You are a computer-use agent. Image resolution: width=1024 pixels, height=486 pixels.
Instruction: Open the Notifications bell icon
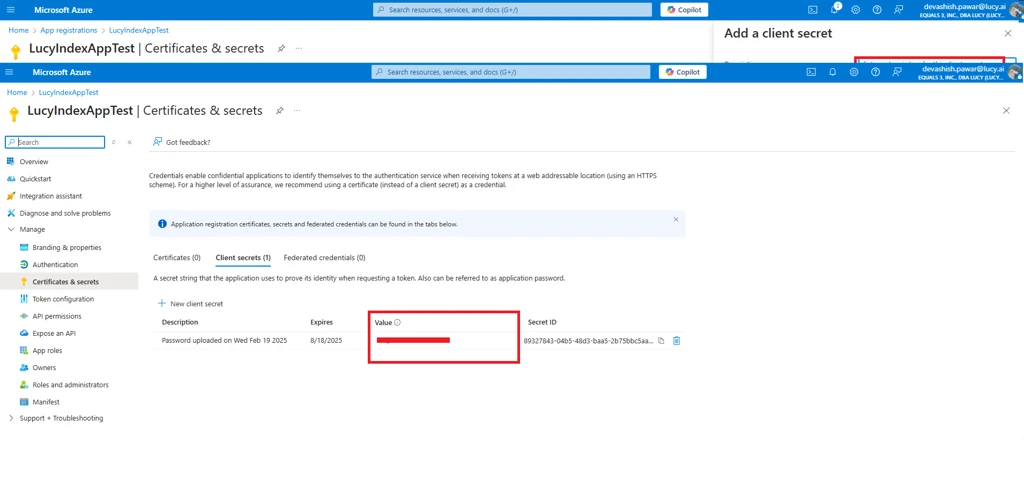coord(832,72)
